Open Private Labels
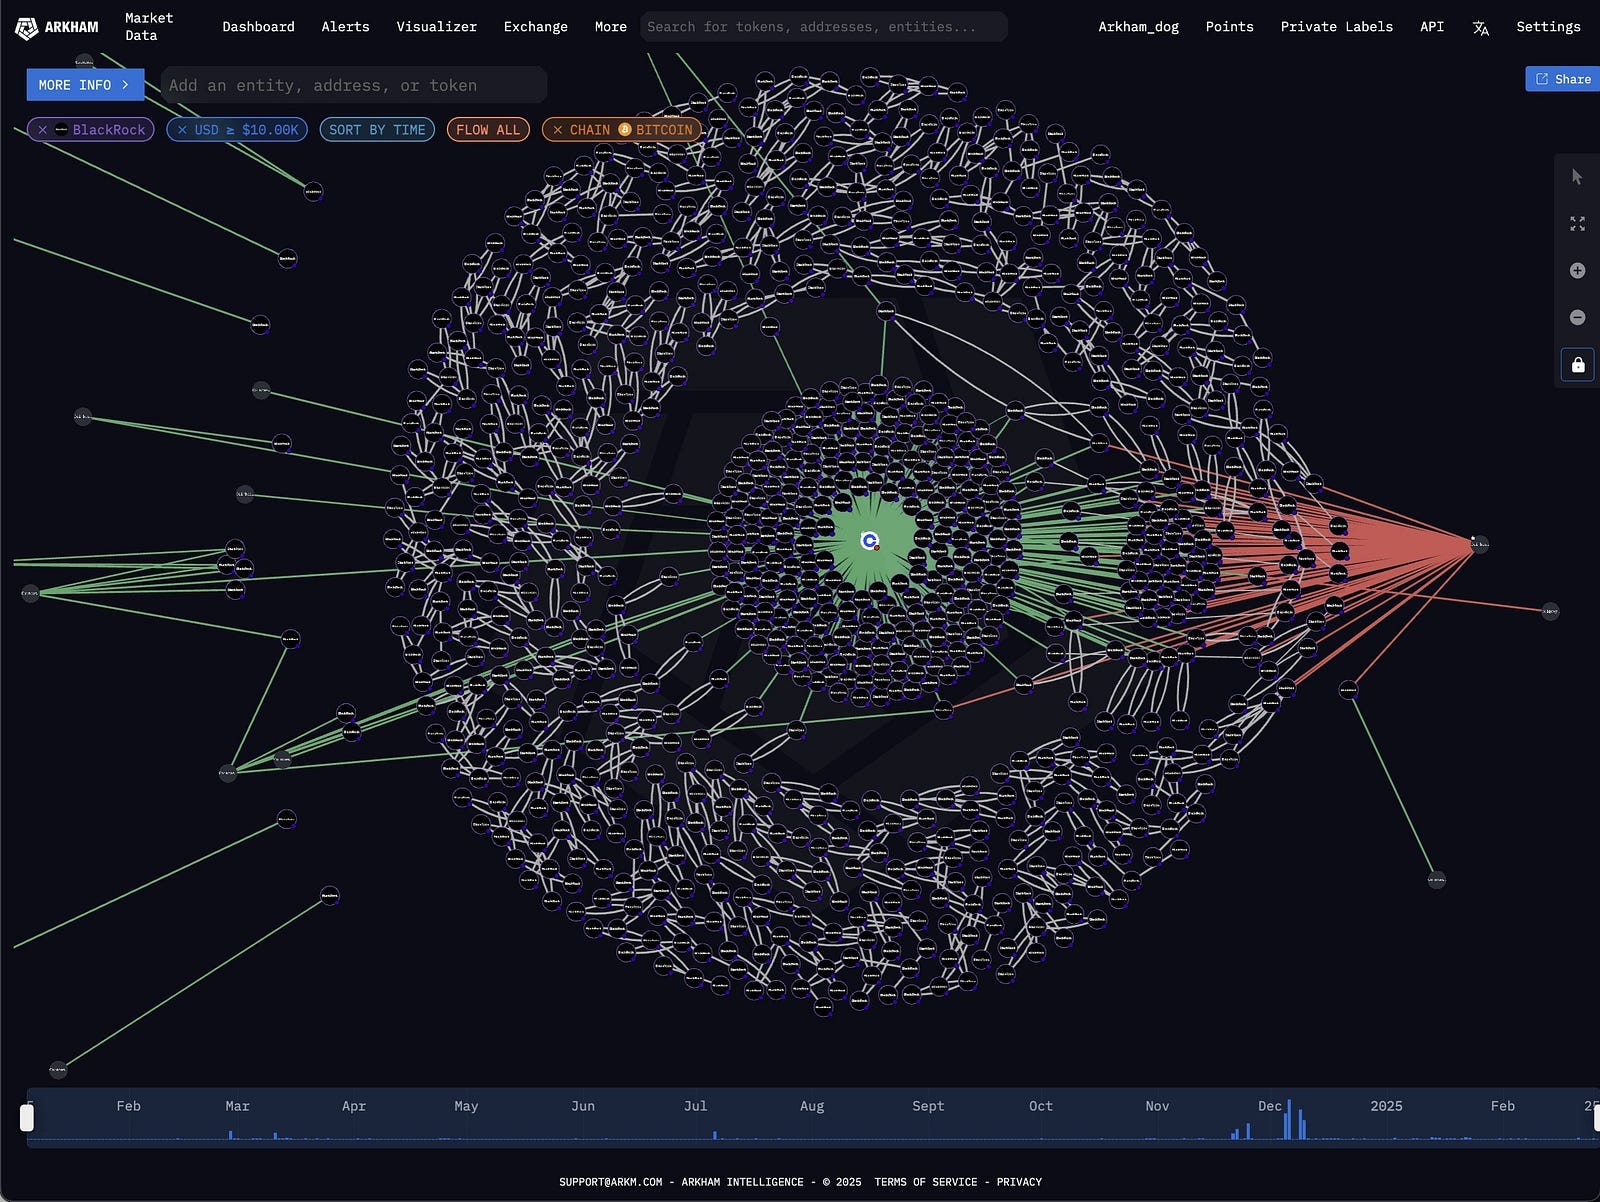Image resolution: width=1600 pixels, height=1202 pixels. click(x=1336, y=27)
